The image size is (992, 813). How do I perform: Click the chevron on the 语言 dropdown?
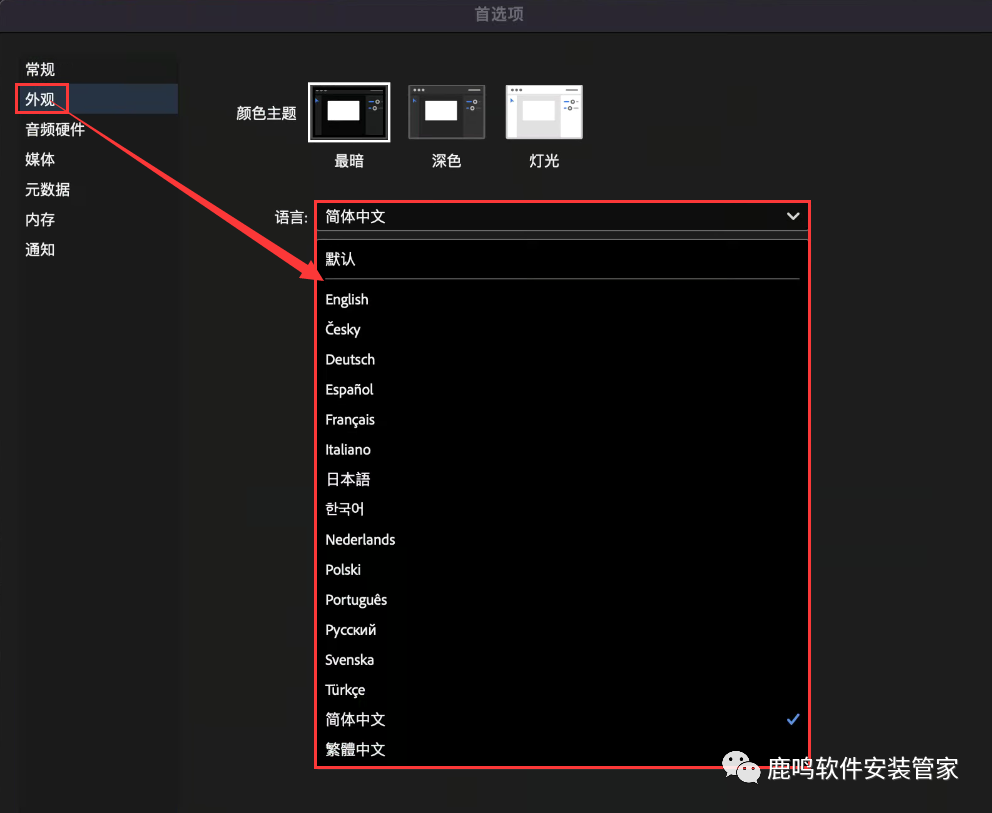click(791, 216)
